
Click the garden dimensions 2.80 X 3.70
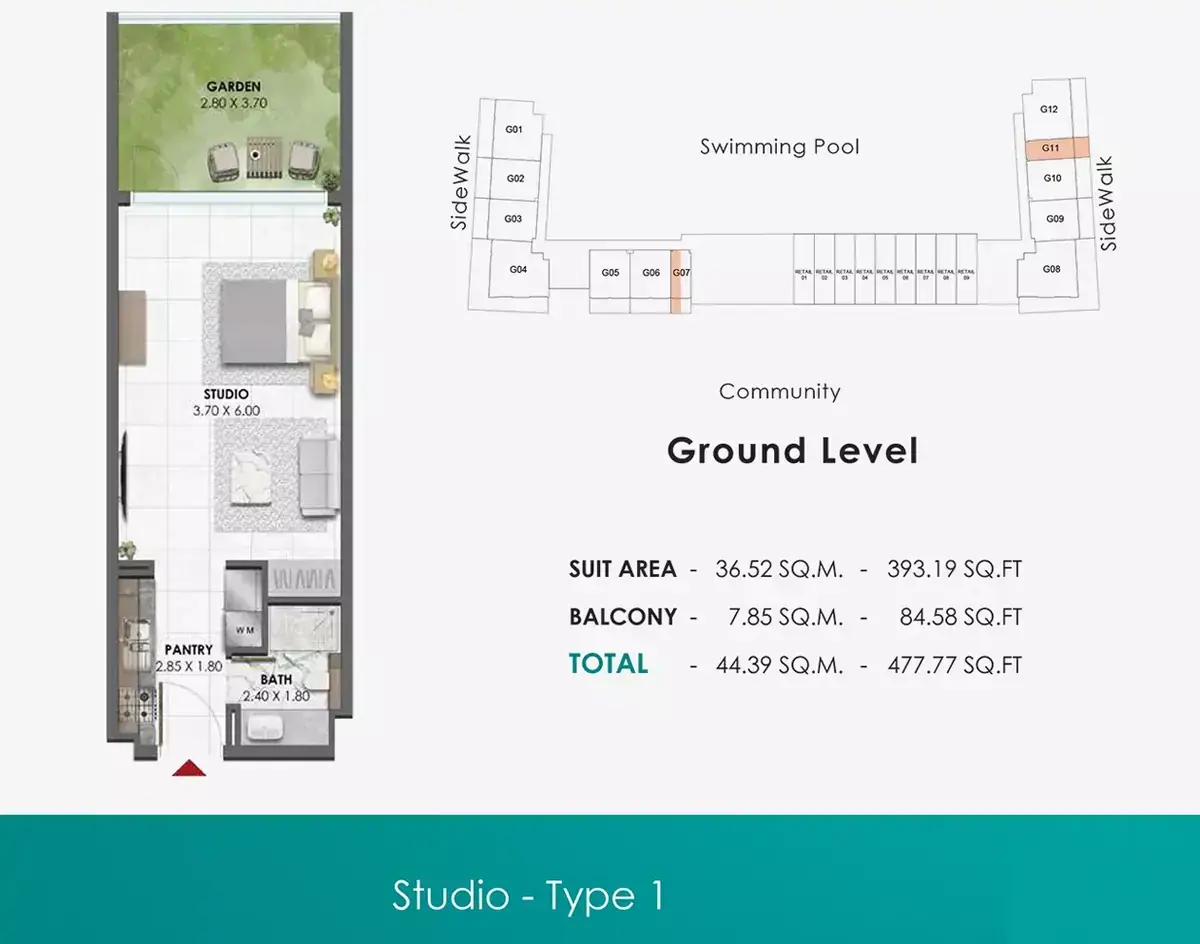[x=236, y=102]
